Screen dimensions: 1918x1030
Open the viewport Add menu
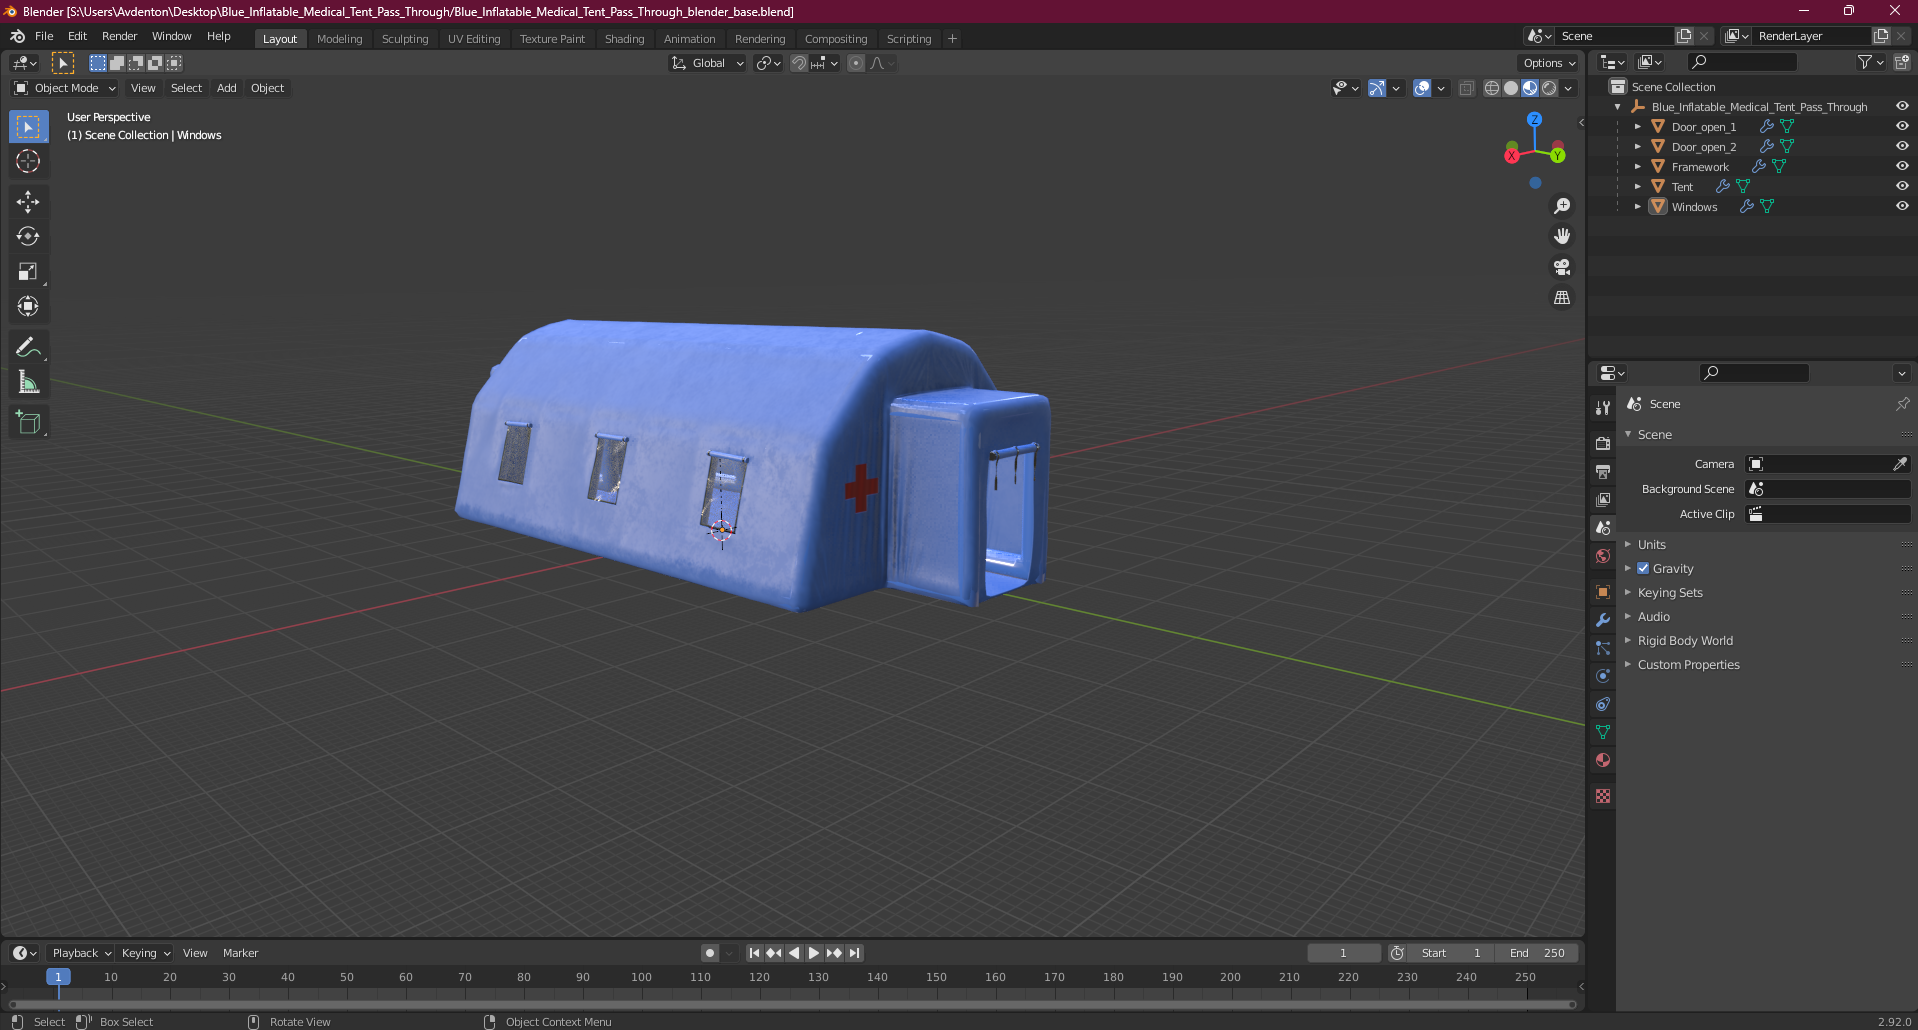pyautogui.click(x=227, y=88)
